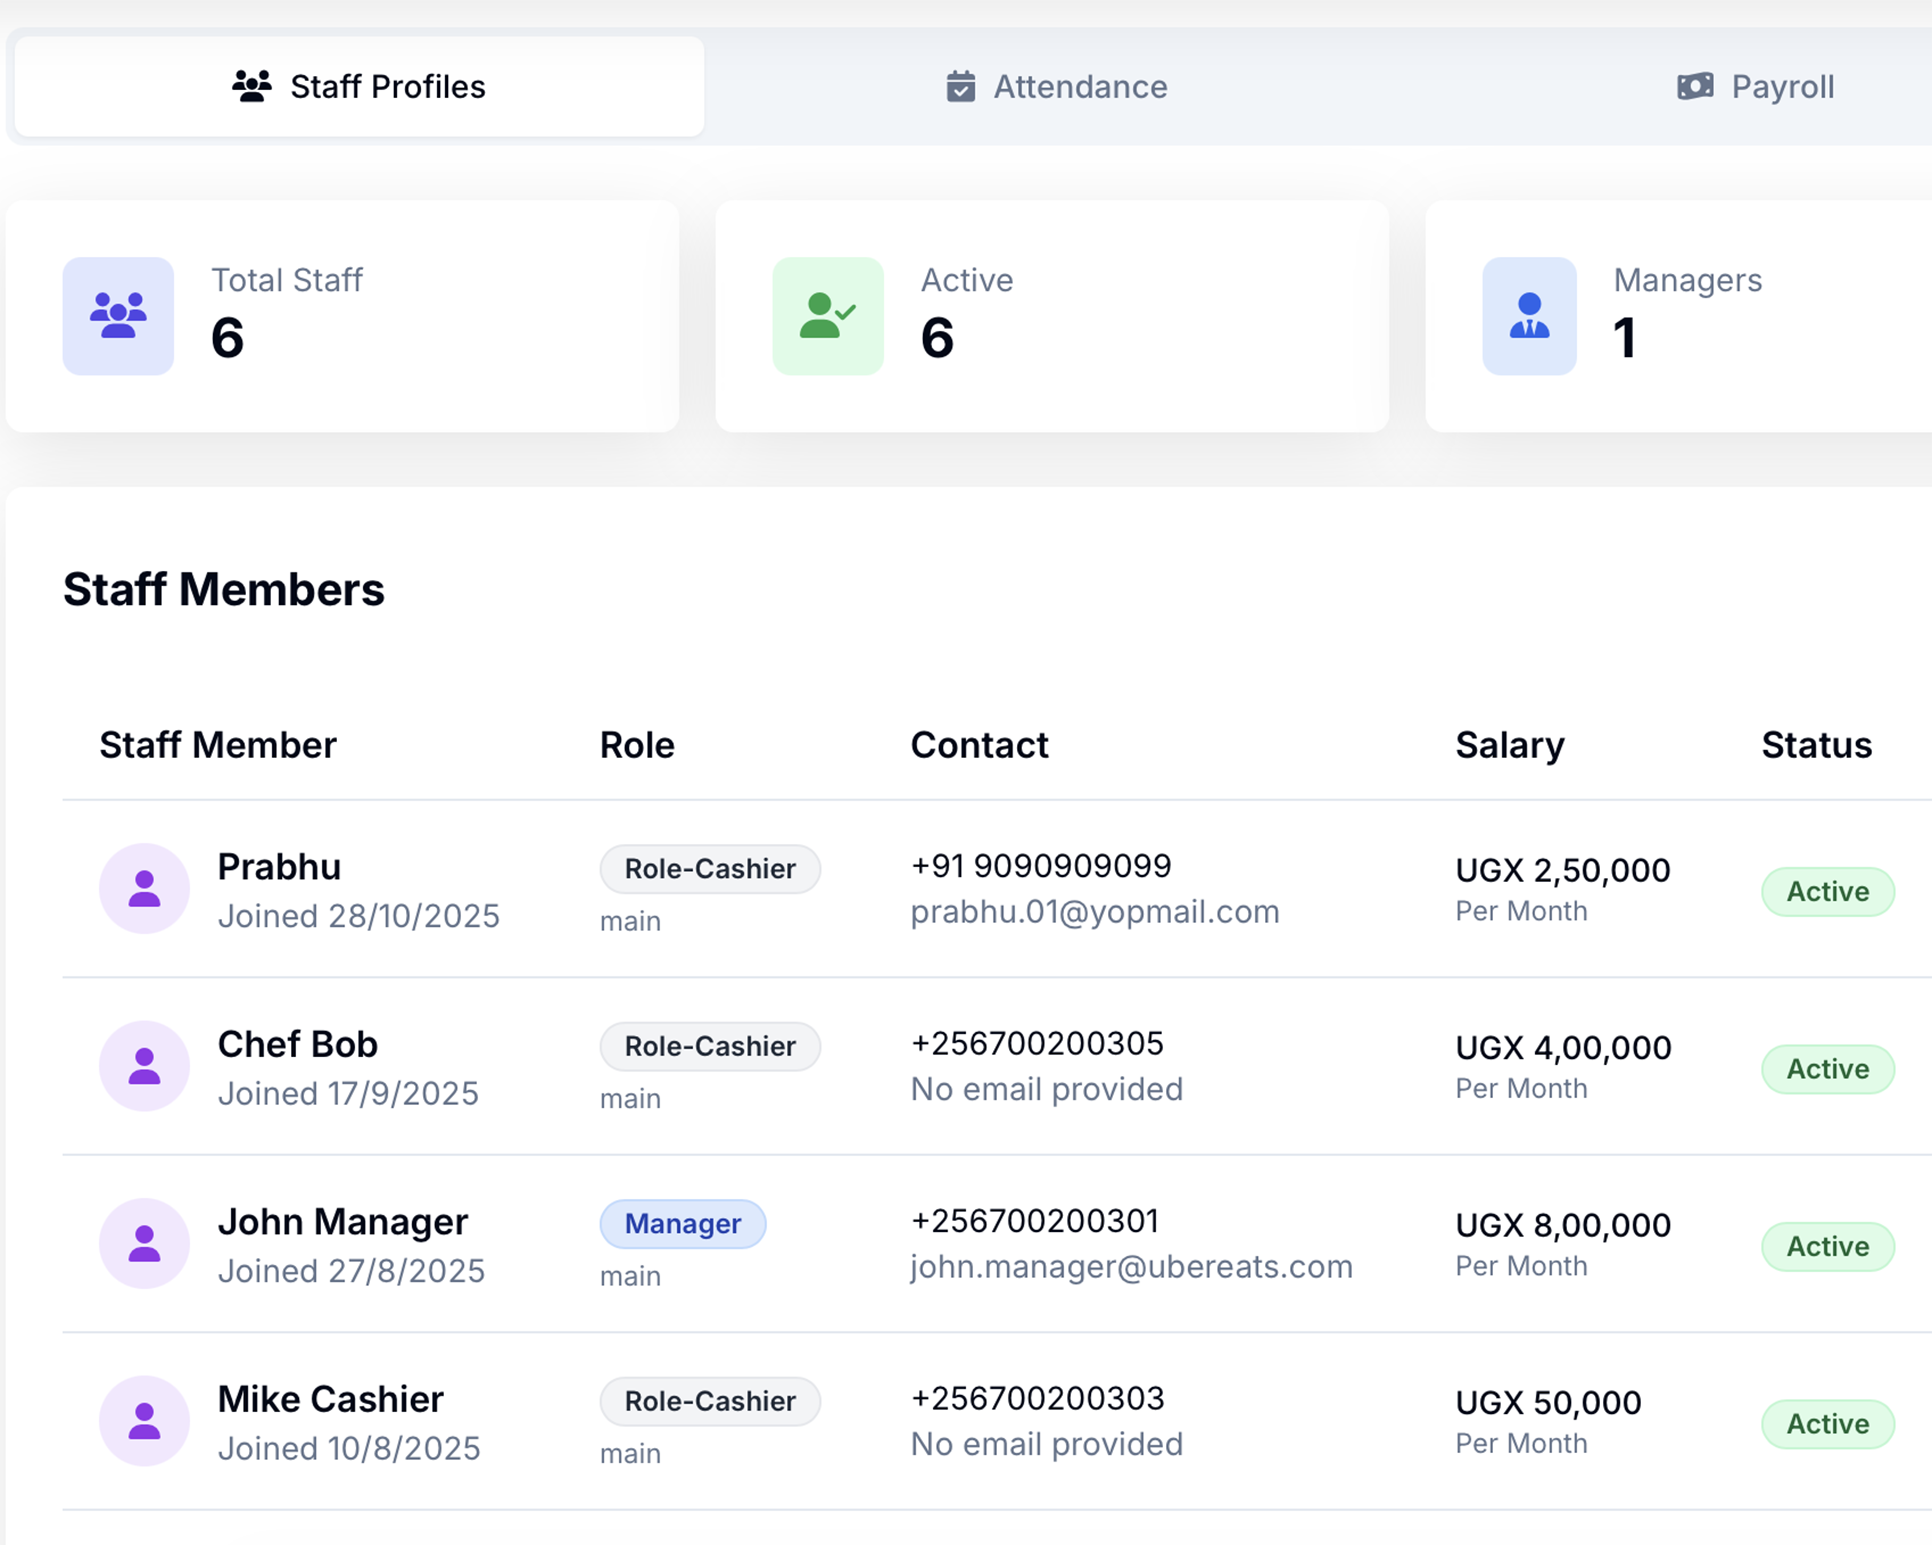Click Prabhu's purple avatar icon
This screenshot has height=1545, width=1932.
144,888
